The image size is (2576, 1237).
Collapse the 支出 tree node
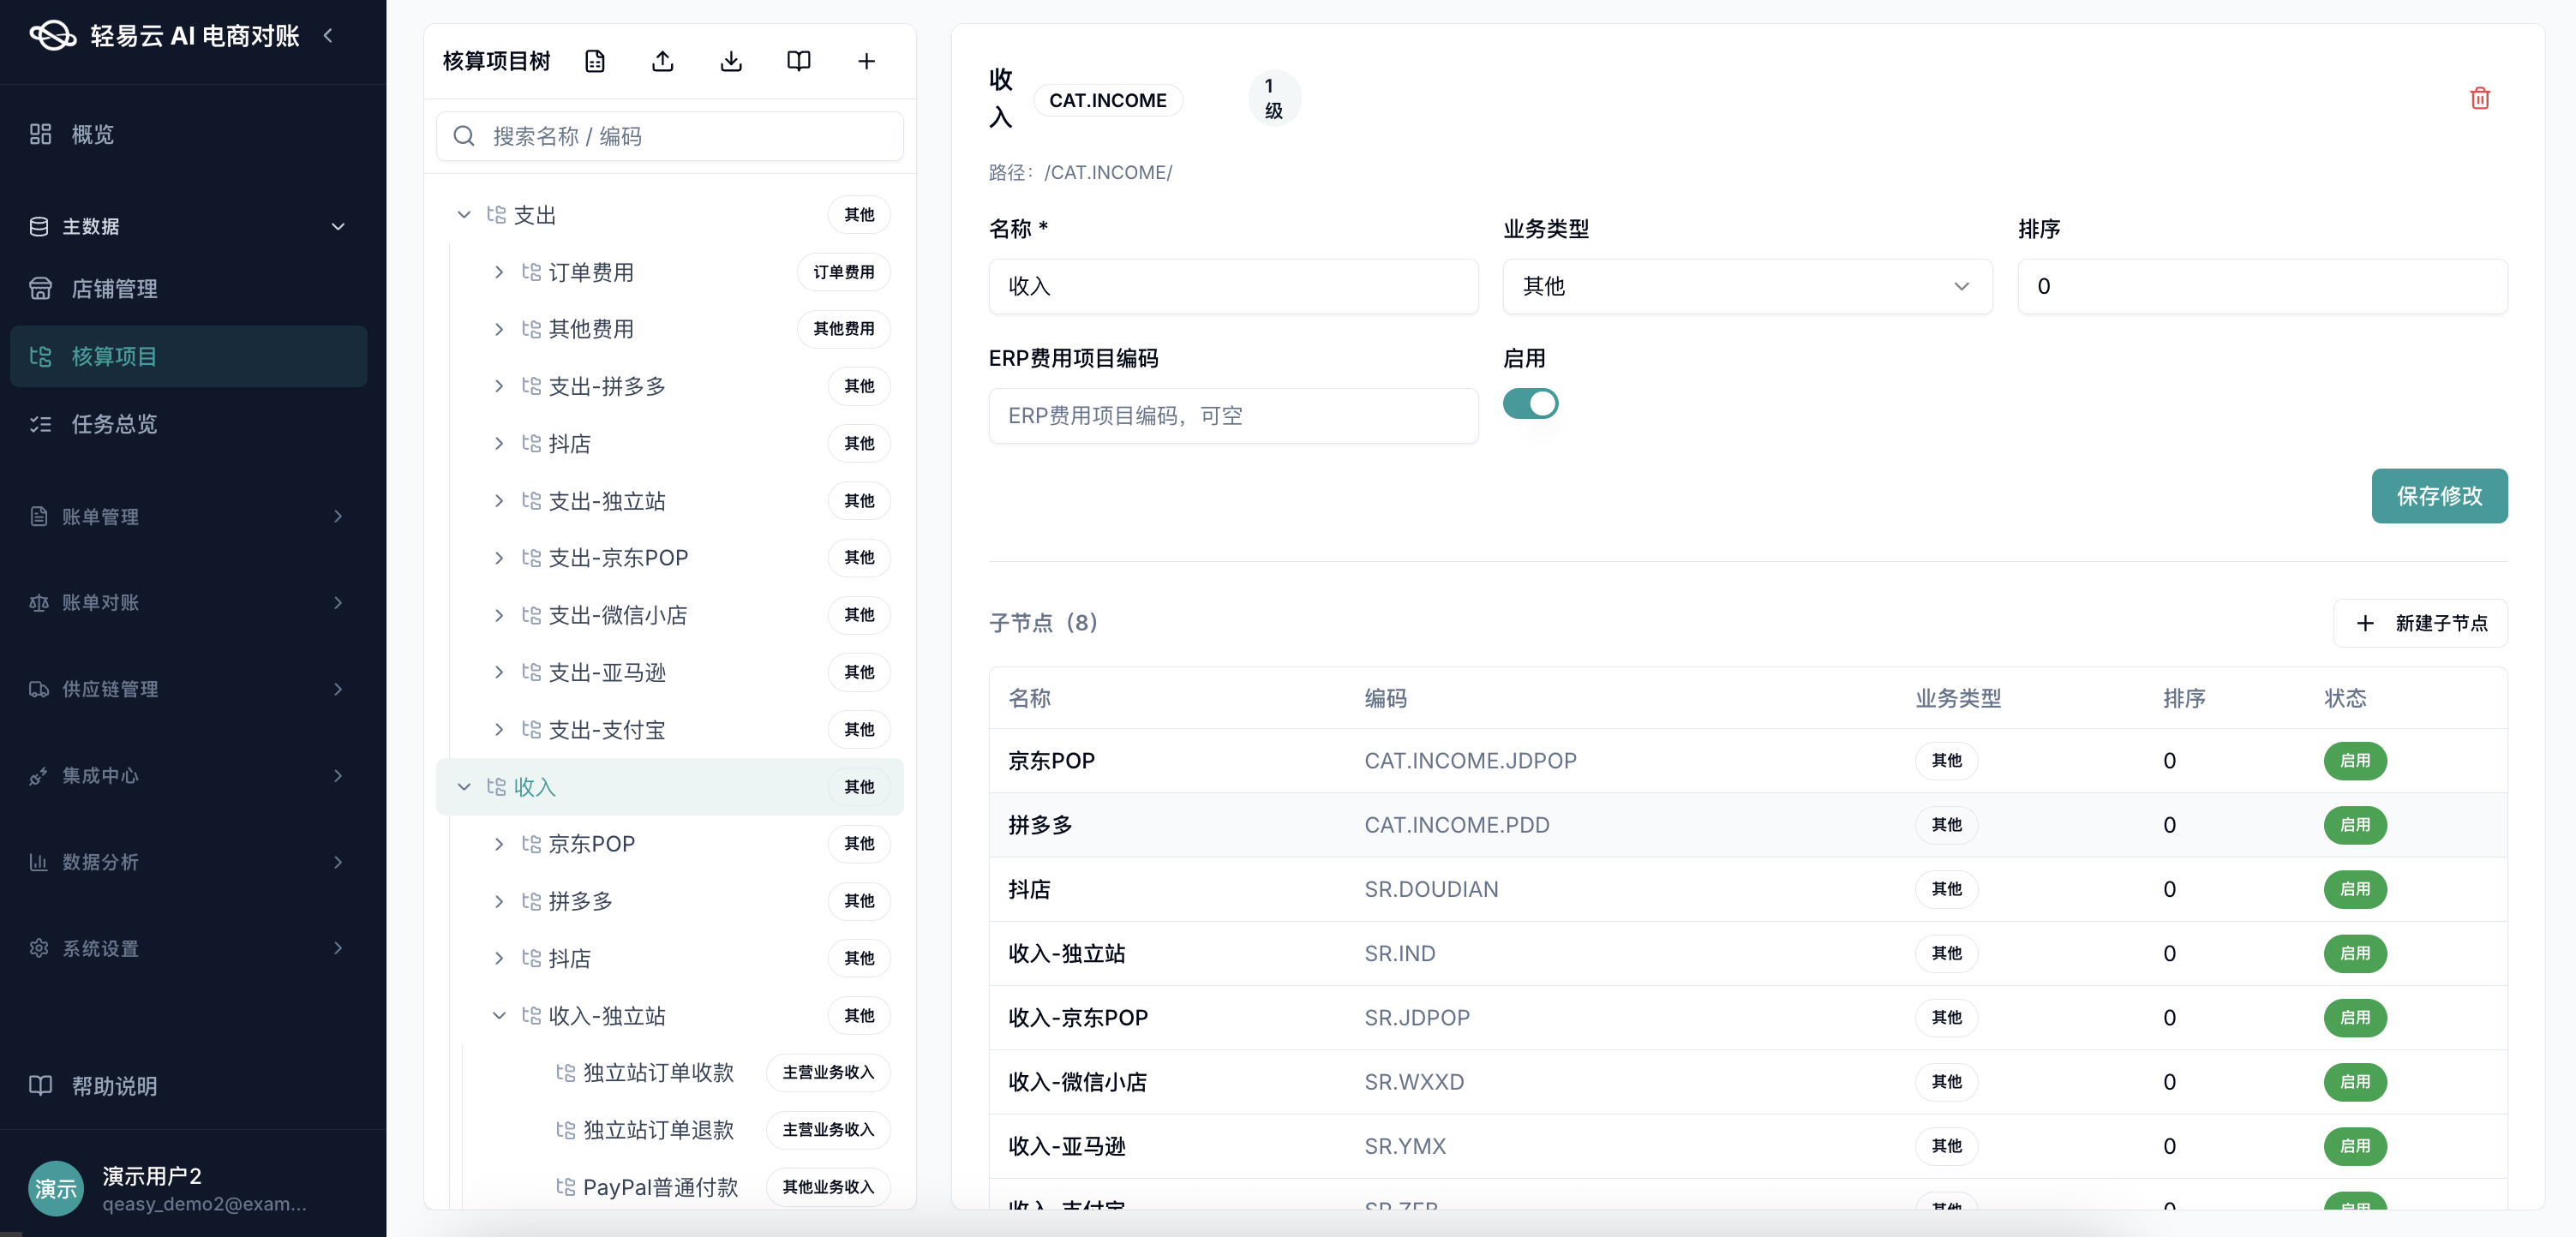[464, 215]
